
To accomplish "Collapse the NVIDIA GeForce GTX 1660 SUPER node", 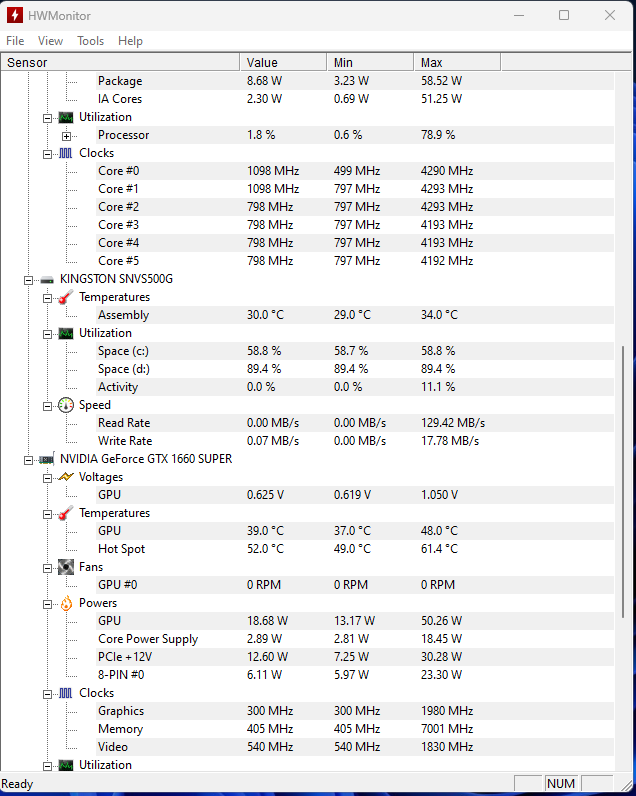I will point(28,460).
